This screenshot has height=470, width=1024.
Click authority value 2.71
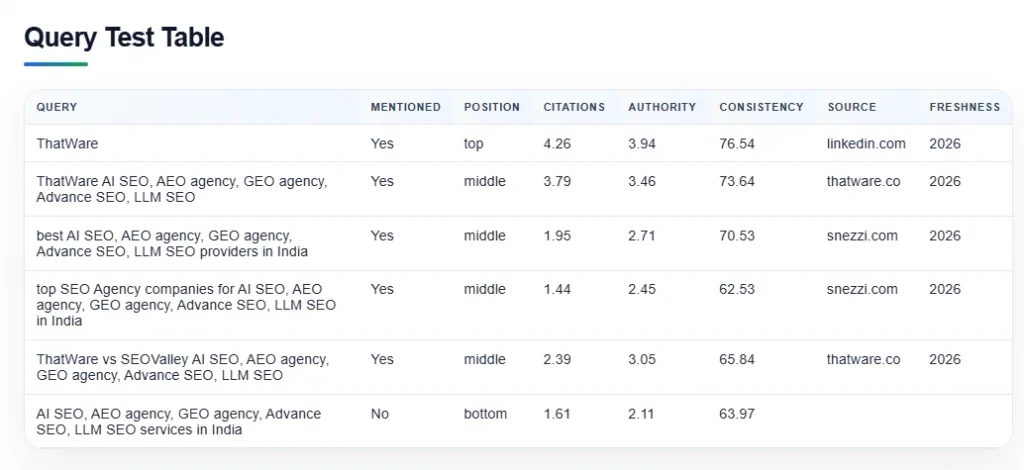tap(642, 236)
